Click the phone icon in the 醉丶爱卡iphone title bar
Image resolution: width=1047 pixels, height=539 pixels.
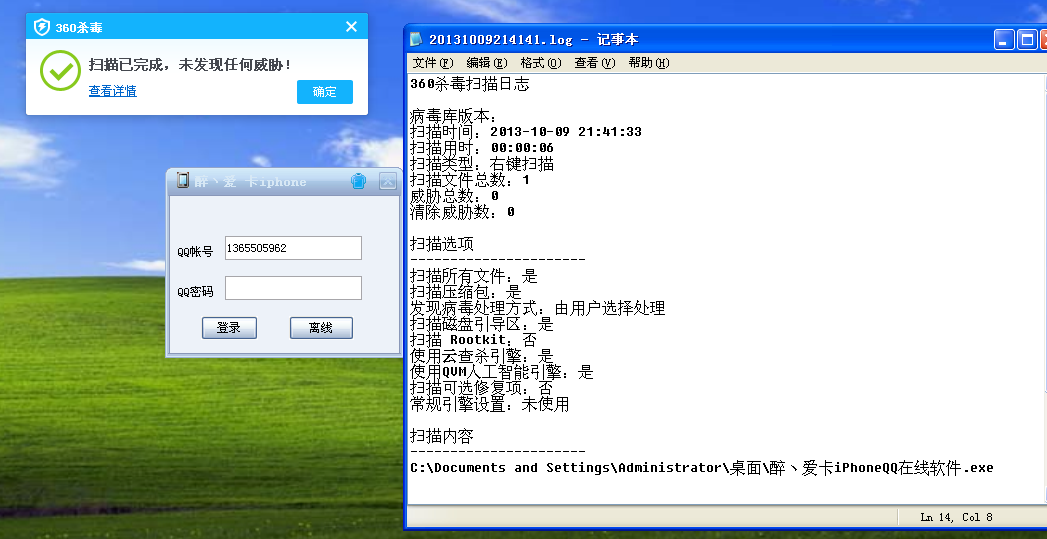pos(182,180)
